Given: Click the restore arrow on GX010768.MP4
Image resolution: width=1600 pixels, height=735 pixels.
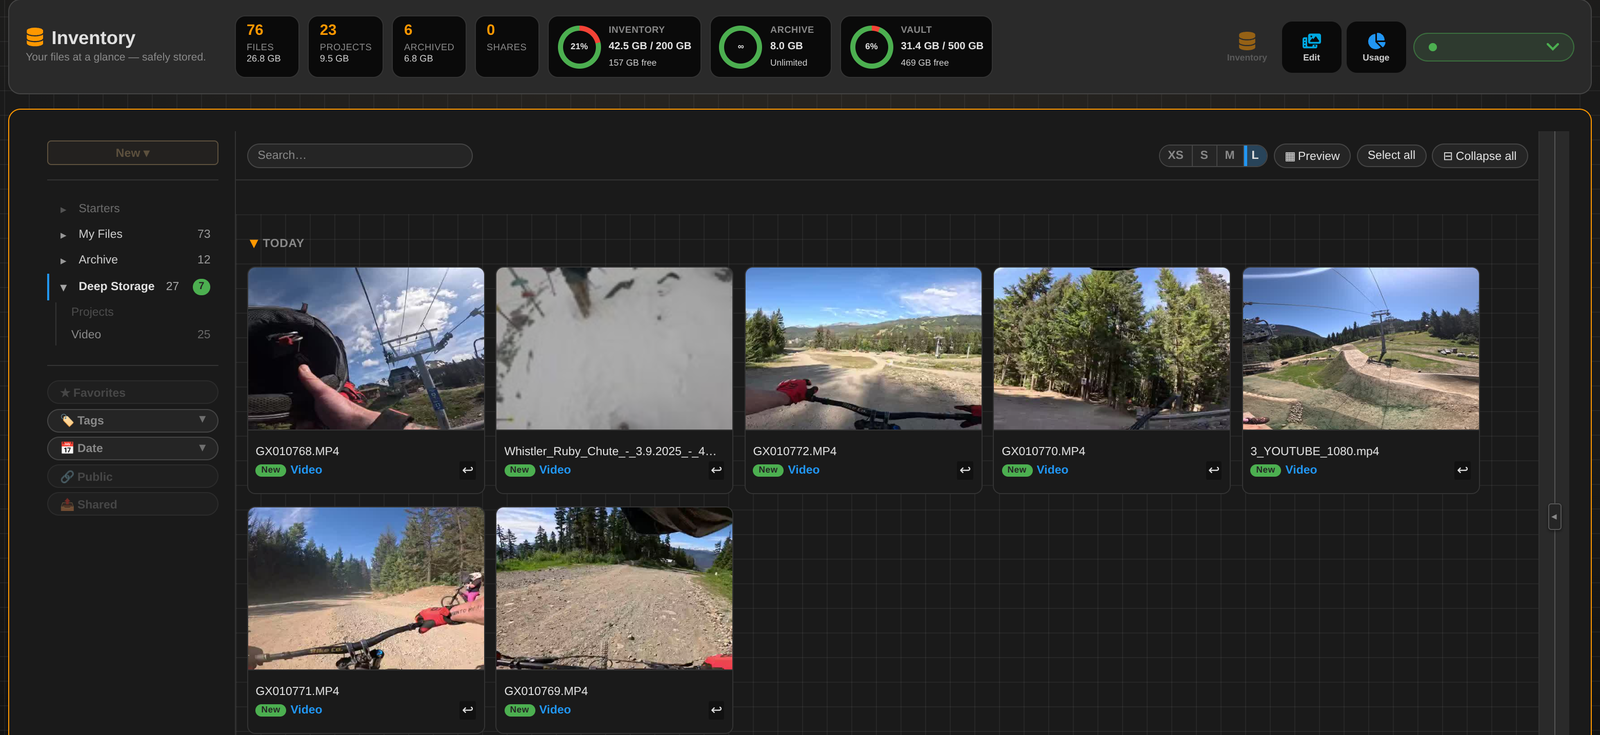Looking at the screenshot, I should click(467, 470).
